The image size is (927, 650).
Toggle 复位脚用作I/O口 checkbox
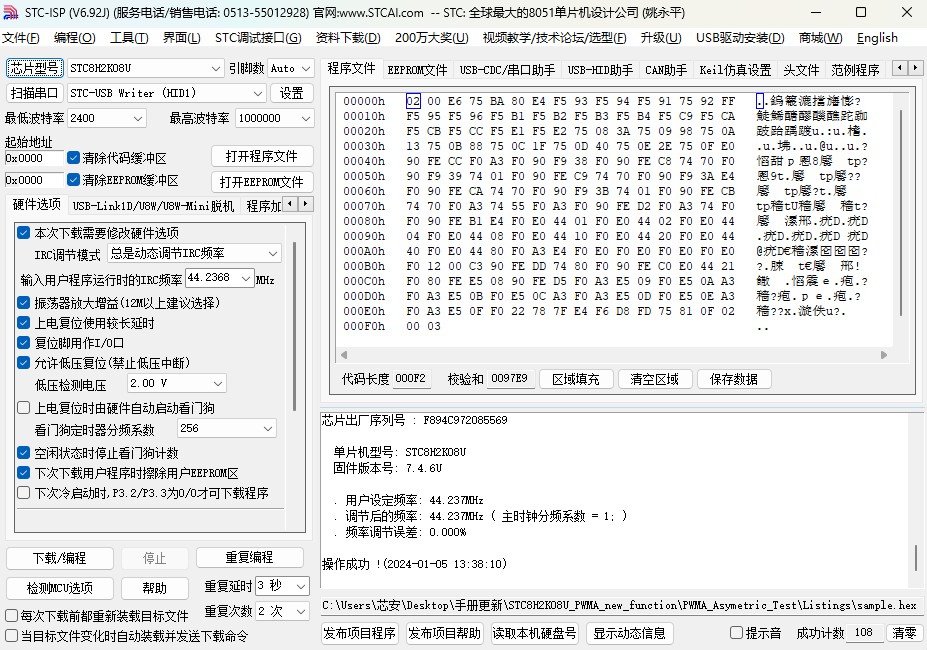(24, 342)
